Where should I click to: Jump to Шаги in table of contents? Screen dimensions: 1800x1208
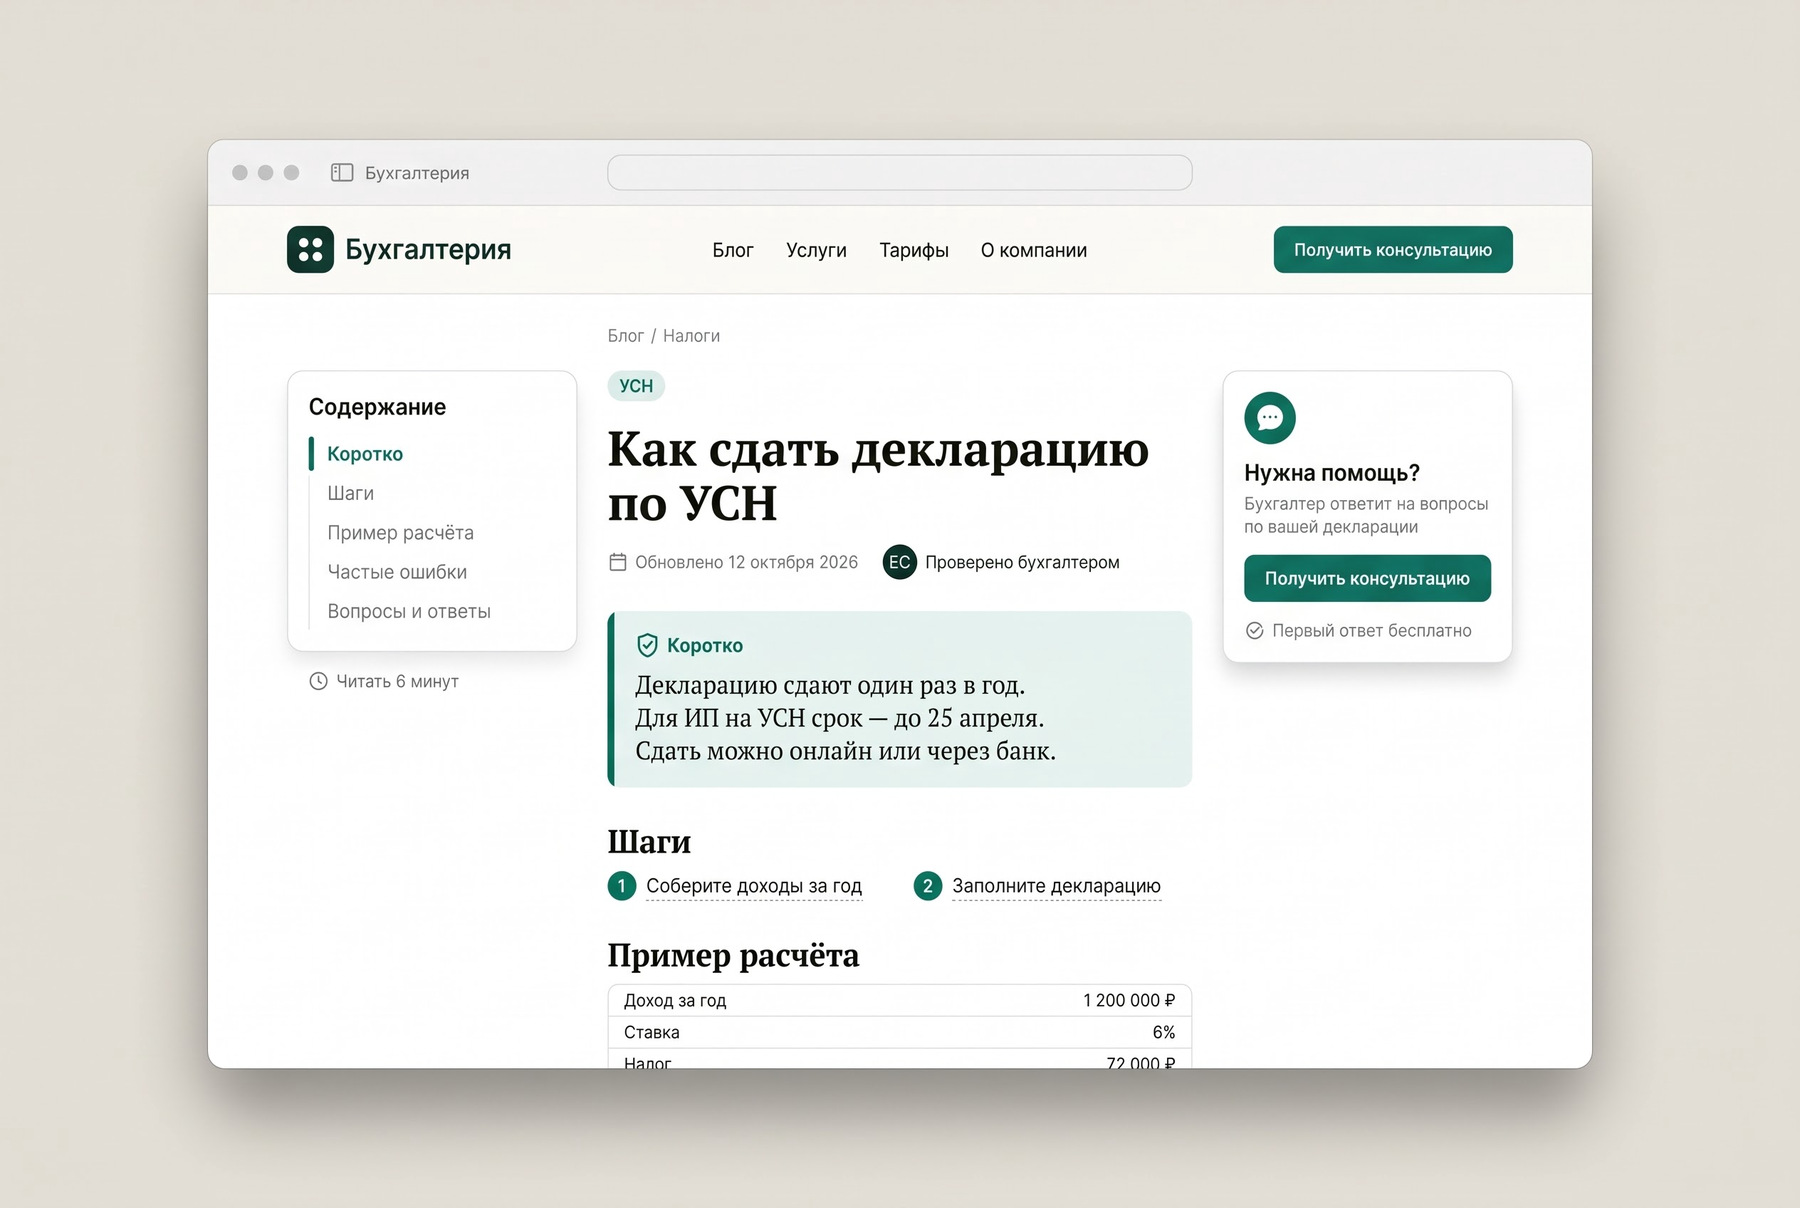350,493
